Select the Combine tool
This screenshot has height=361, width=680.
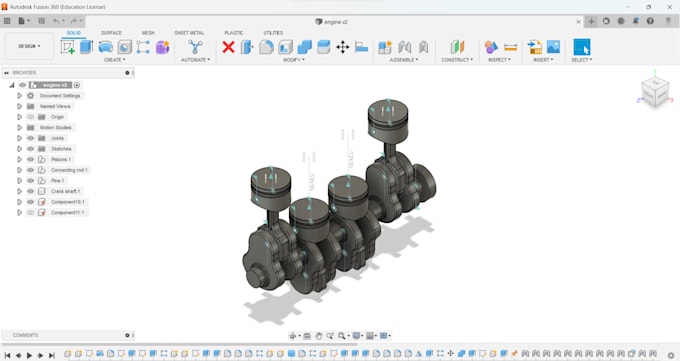(x=304, y=47)
